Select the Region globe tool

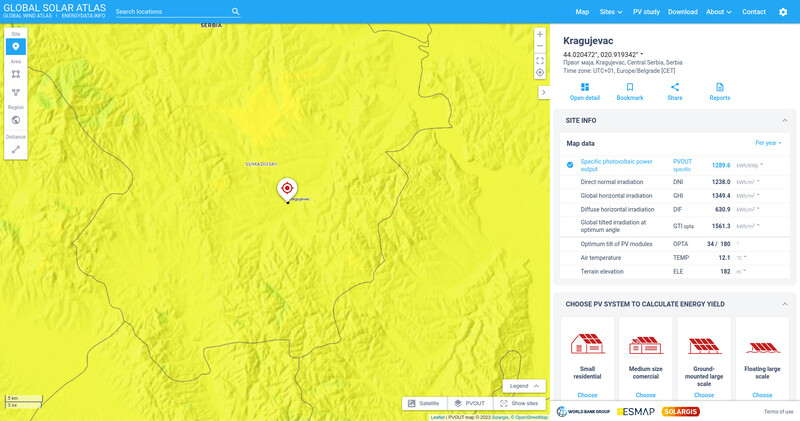pos(16,120)
